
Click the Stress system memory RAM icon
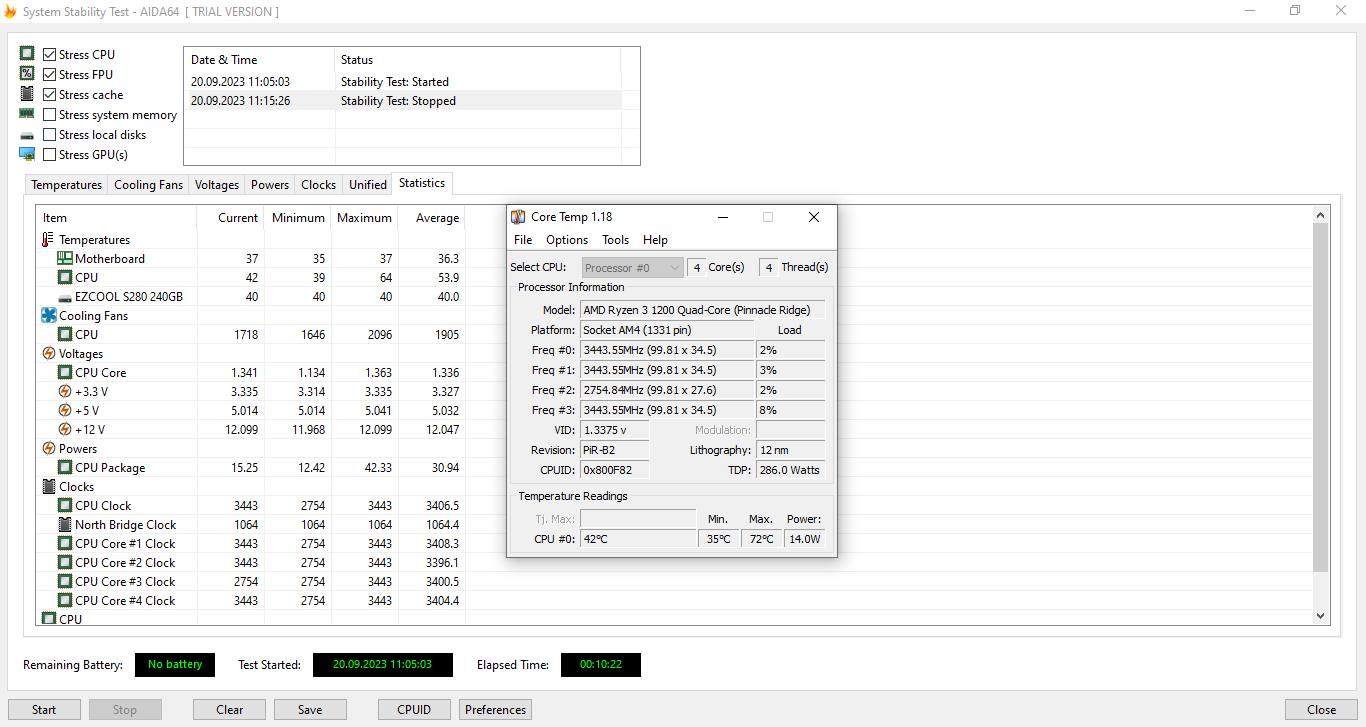coord(27,114)
